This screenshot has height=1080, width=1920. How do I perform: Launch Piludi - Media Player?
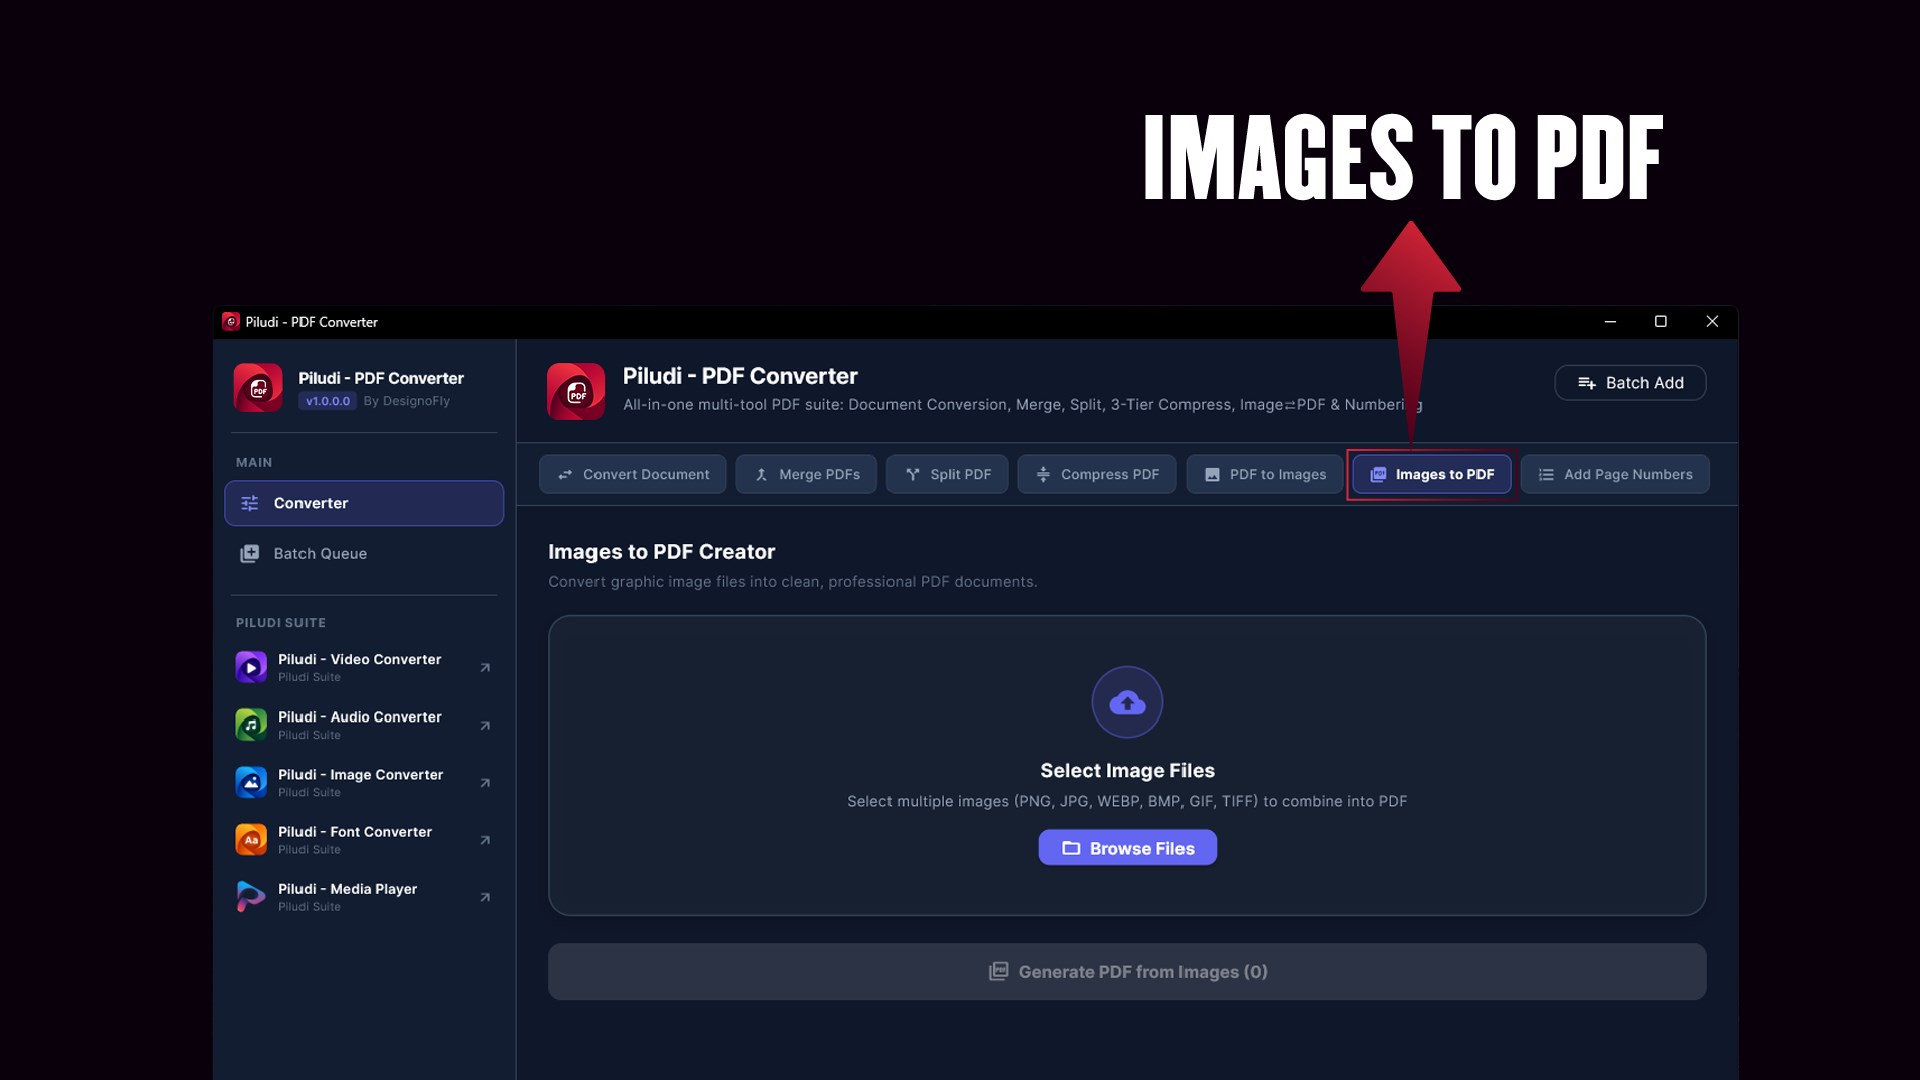tap(364, 897)
